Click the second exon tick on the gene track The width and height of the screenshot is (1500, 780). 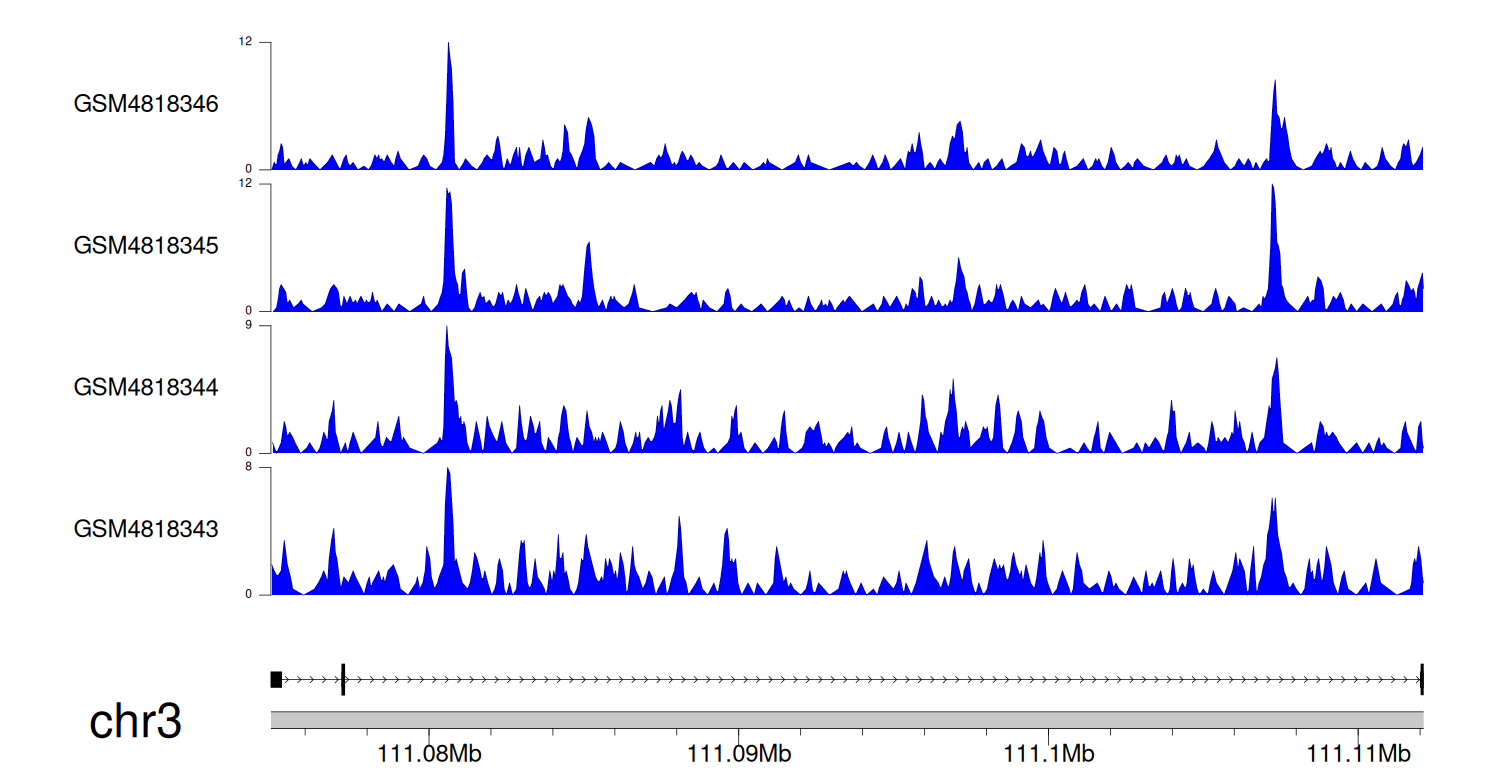[x=343, y=679]
